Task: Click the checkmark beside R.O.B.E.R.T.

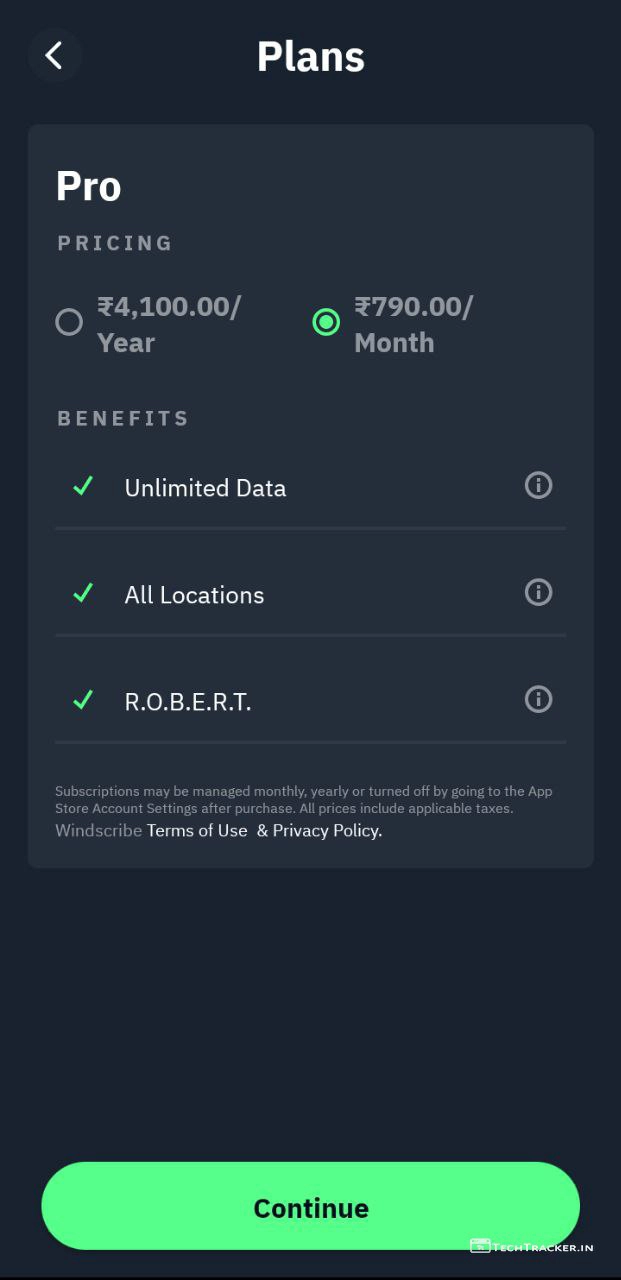Action: pyautogui.click(x=83, y=700)
